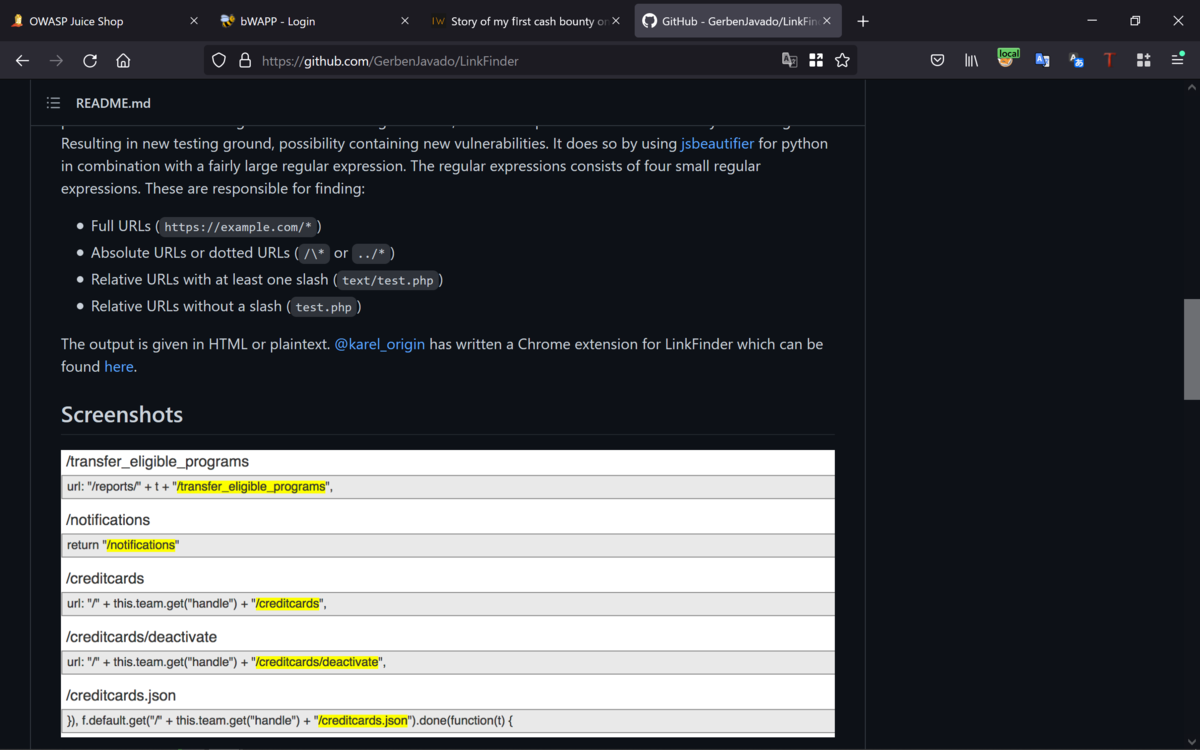The width and height of the screenshot is (1200, 750).
Task: Follow the 'here' Chrome extension link
Action: [119, 366]
